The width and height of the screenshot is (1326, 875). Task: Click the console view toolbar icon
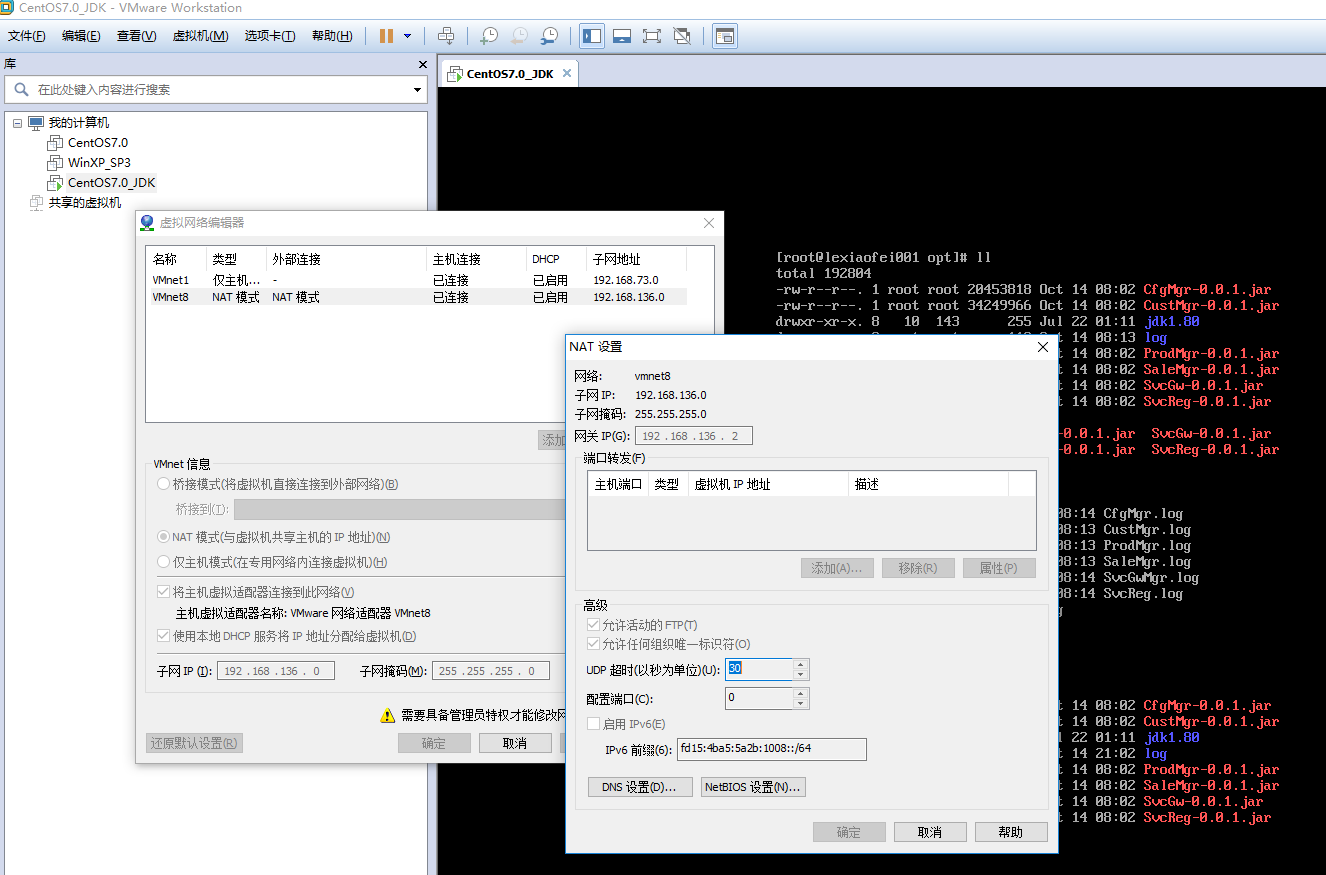pyautogui.click(x=724, y=36)
